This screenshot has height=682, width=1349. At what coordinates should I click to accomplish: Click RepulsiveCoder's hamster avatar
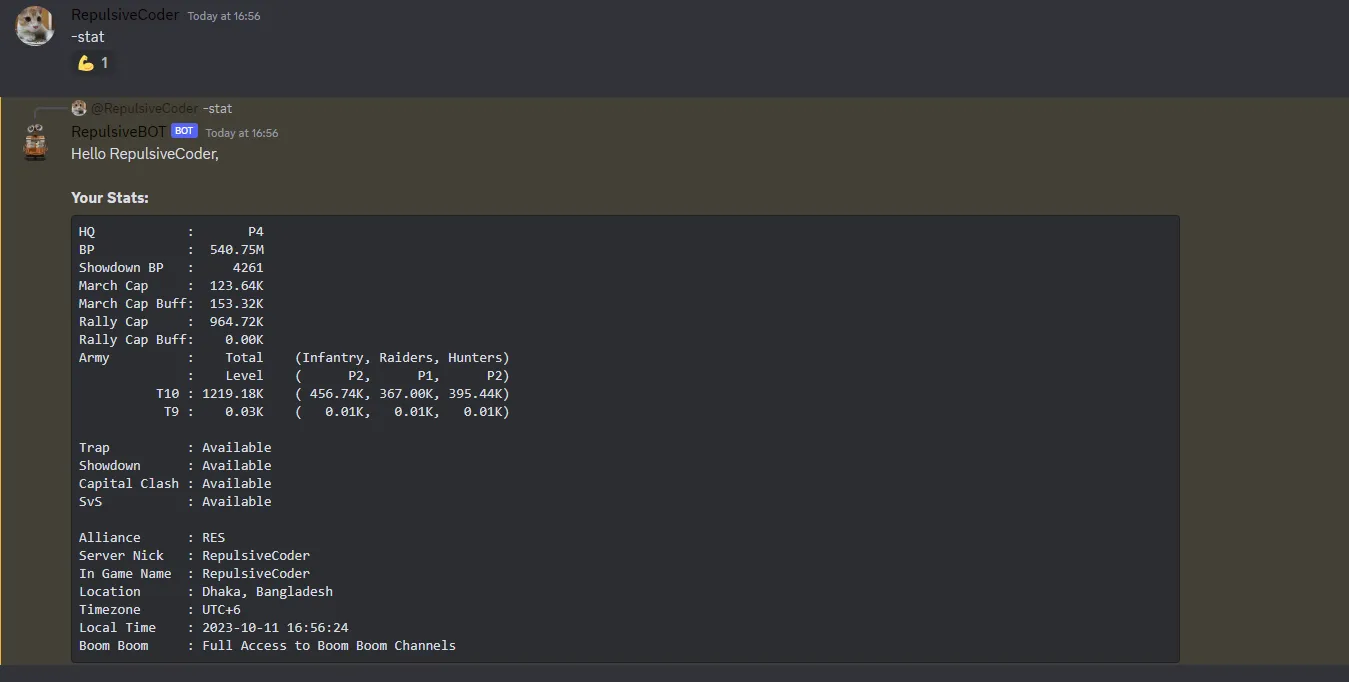click(34, 26)
